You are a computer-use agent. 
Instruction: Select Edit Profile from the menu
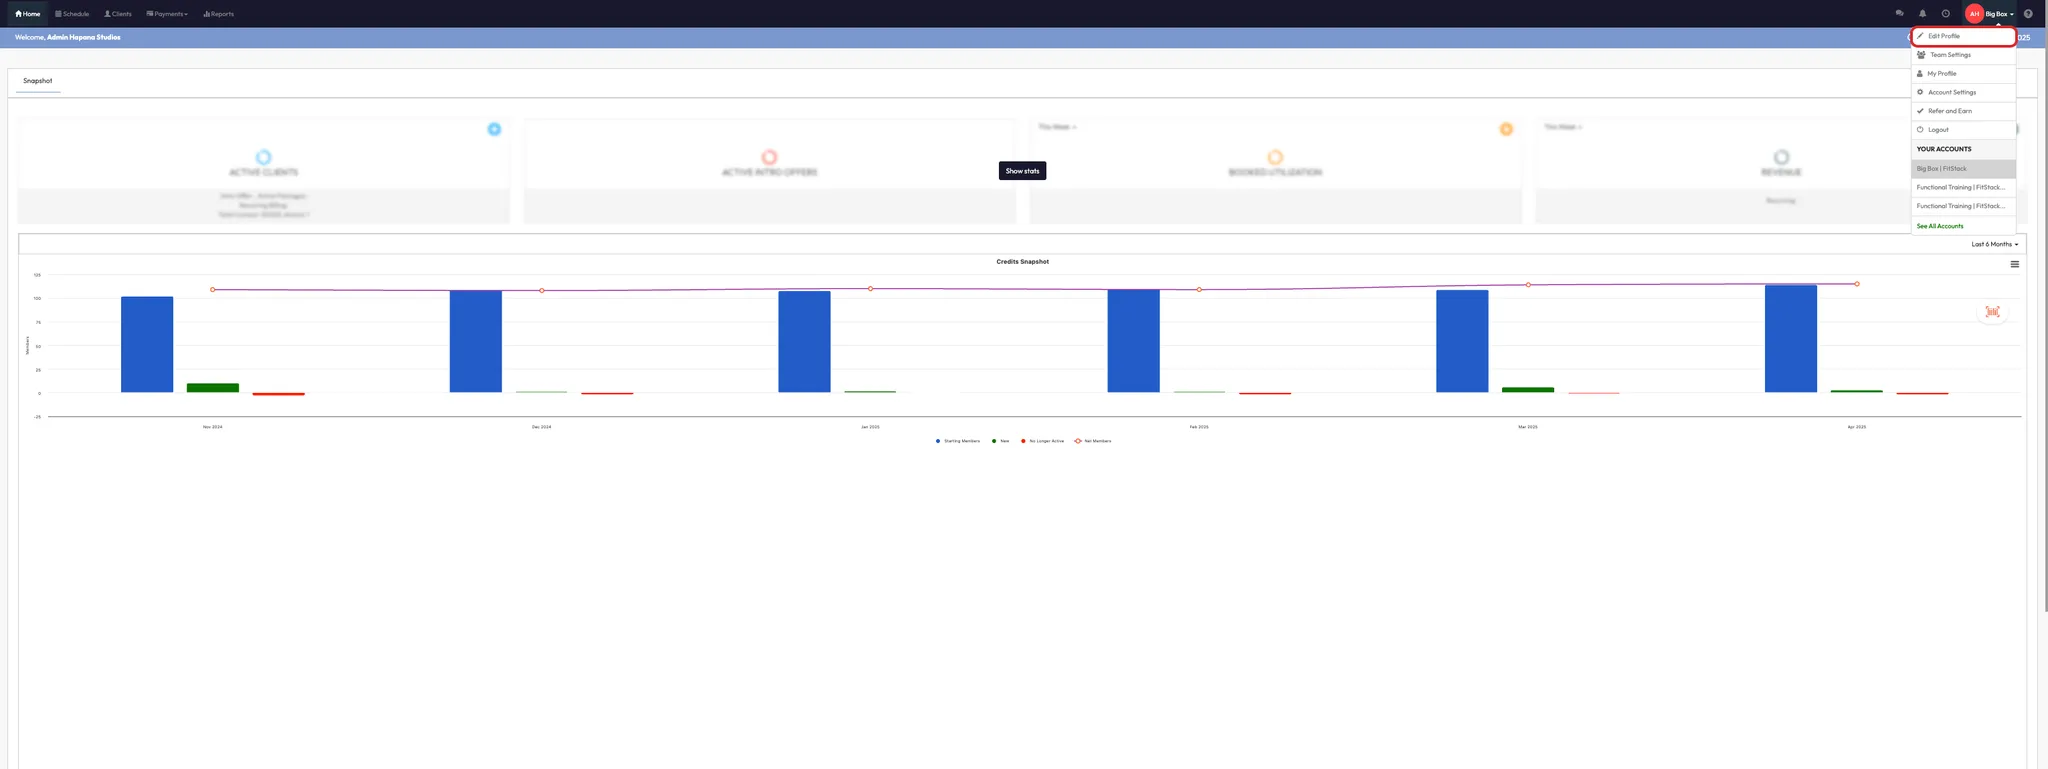tap(1944, 36)
